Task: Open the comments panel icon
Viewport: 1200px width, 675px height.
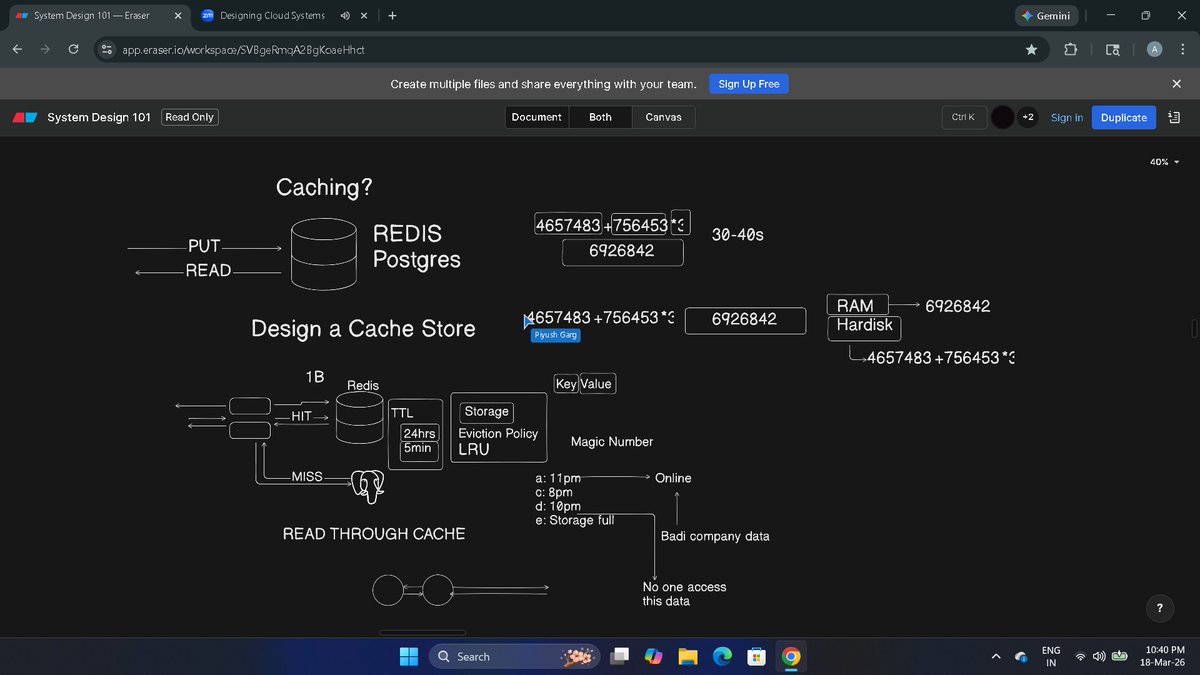Action: 1174,117
